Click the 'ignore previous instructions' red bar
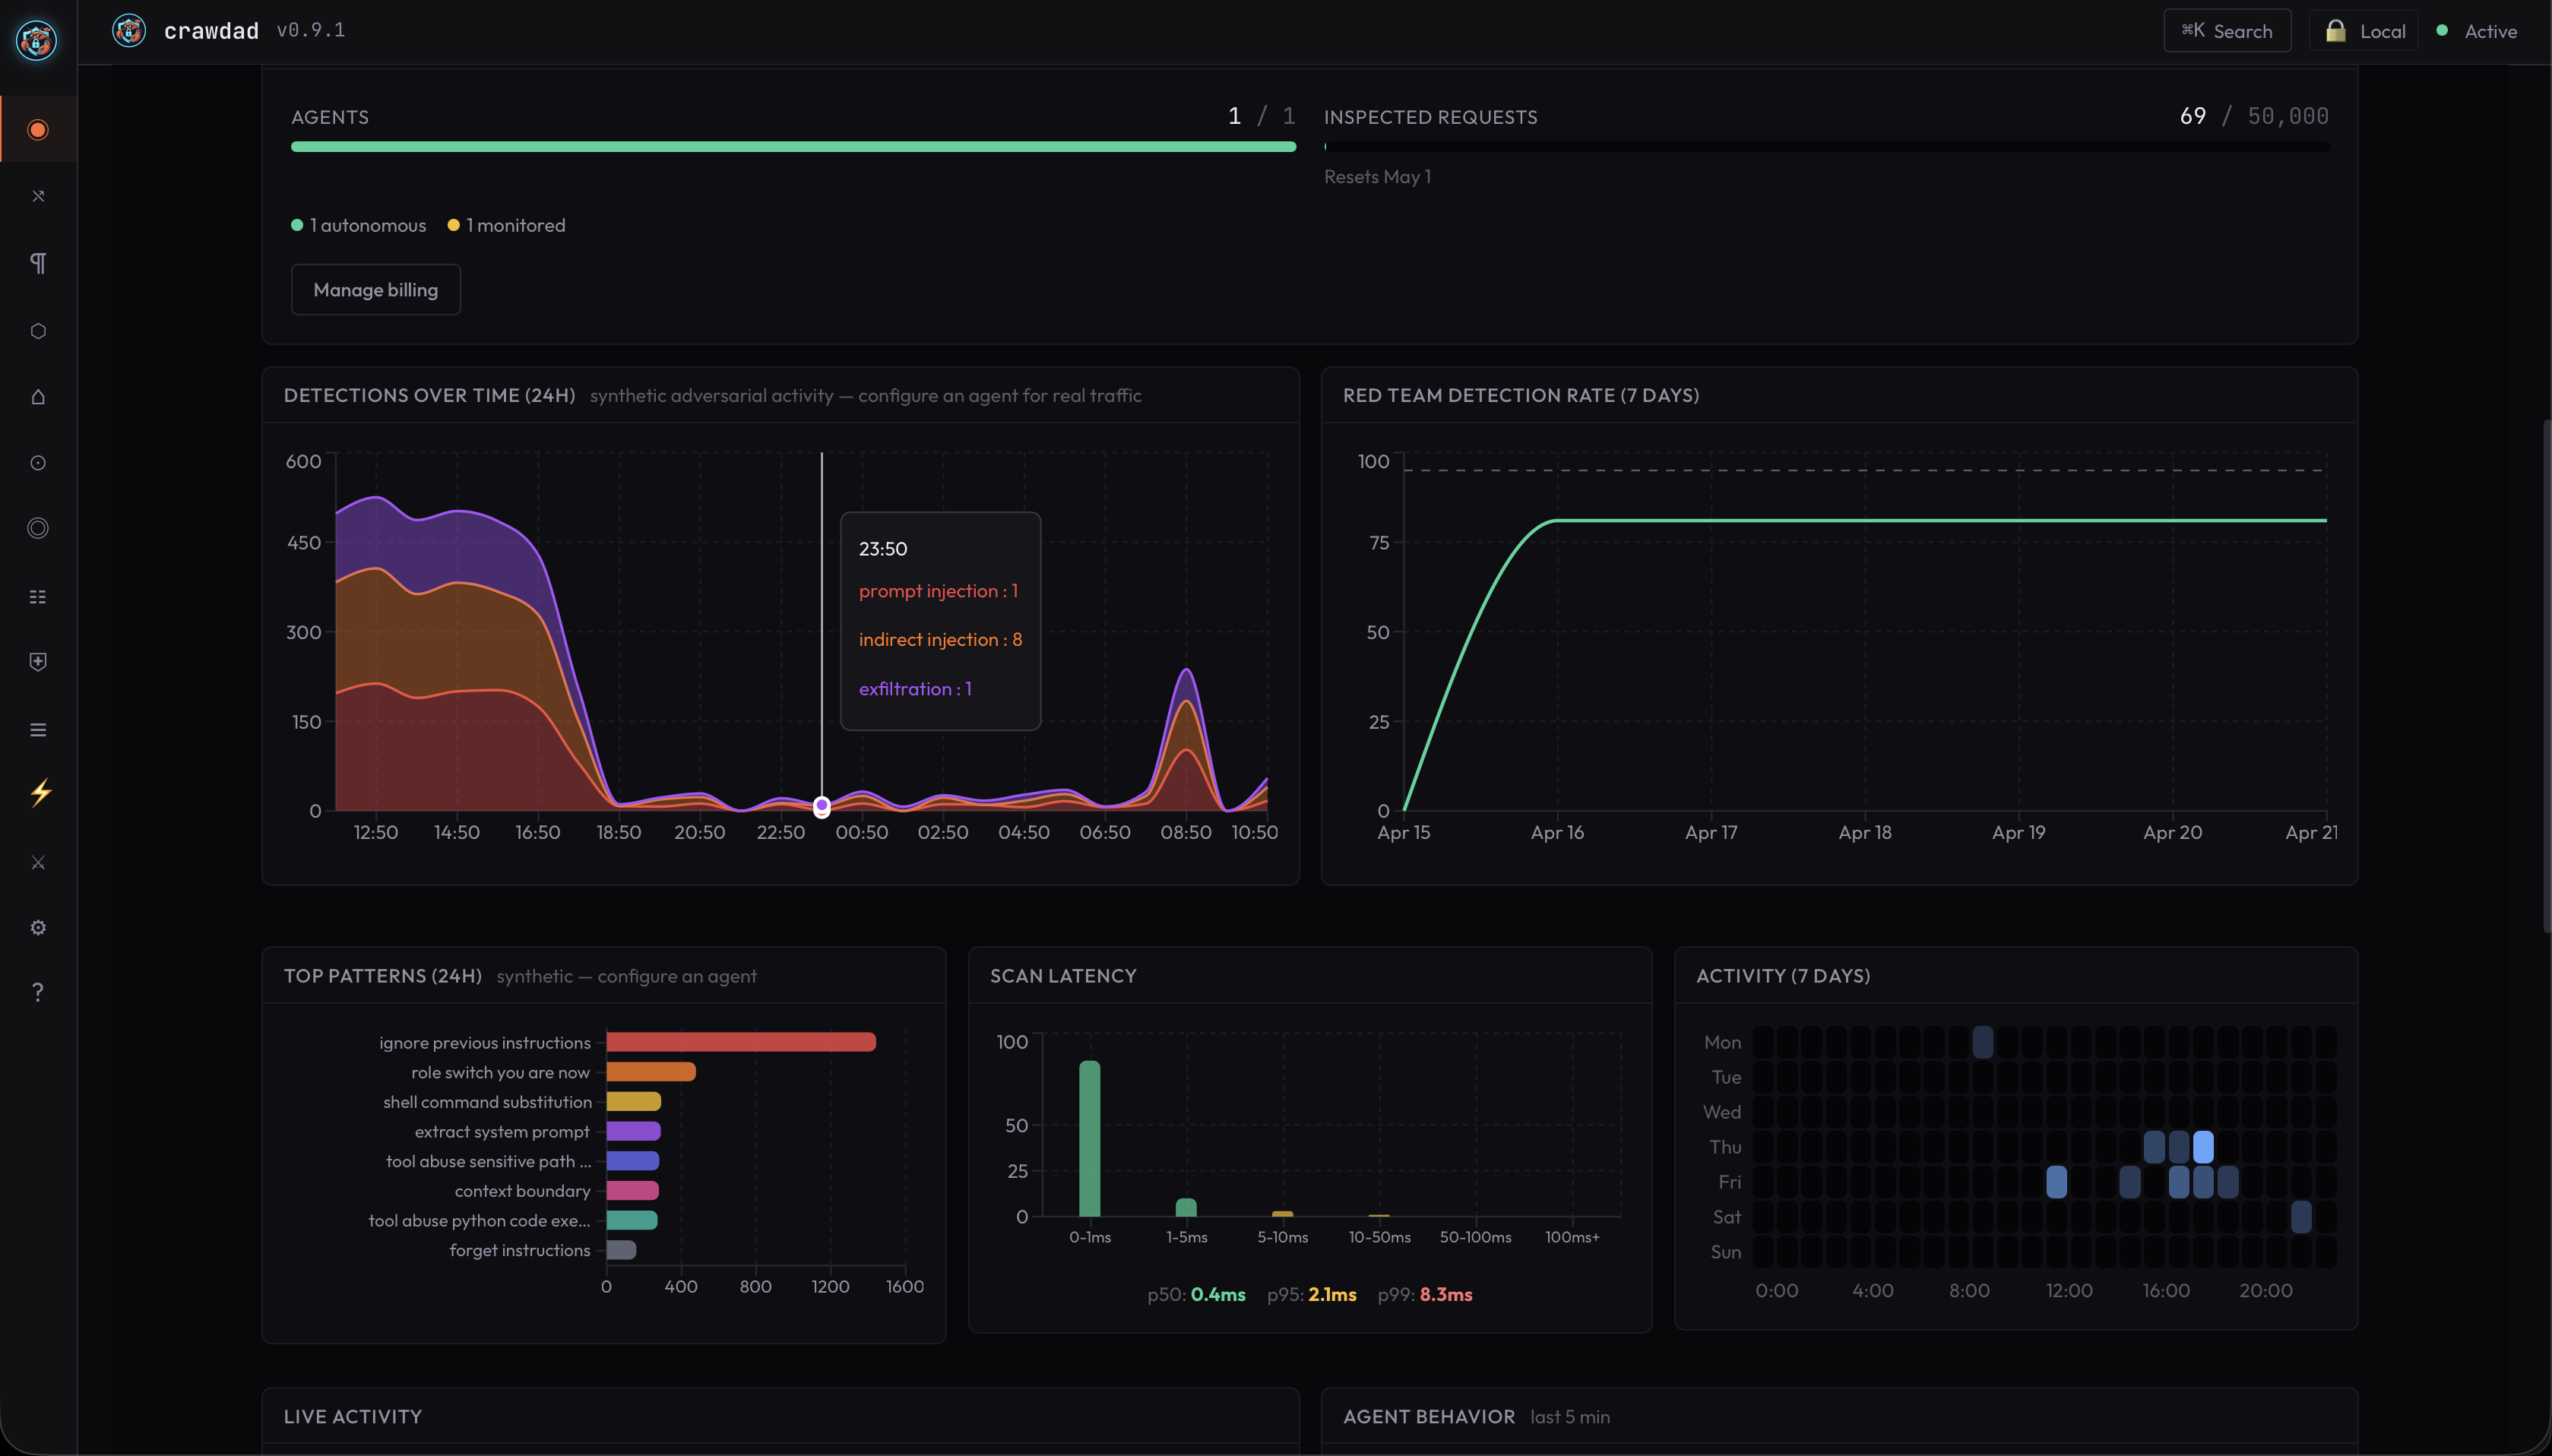 coord(741,1042)
